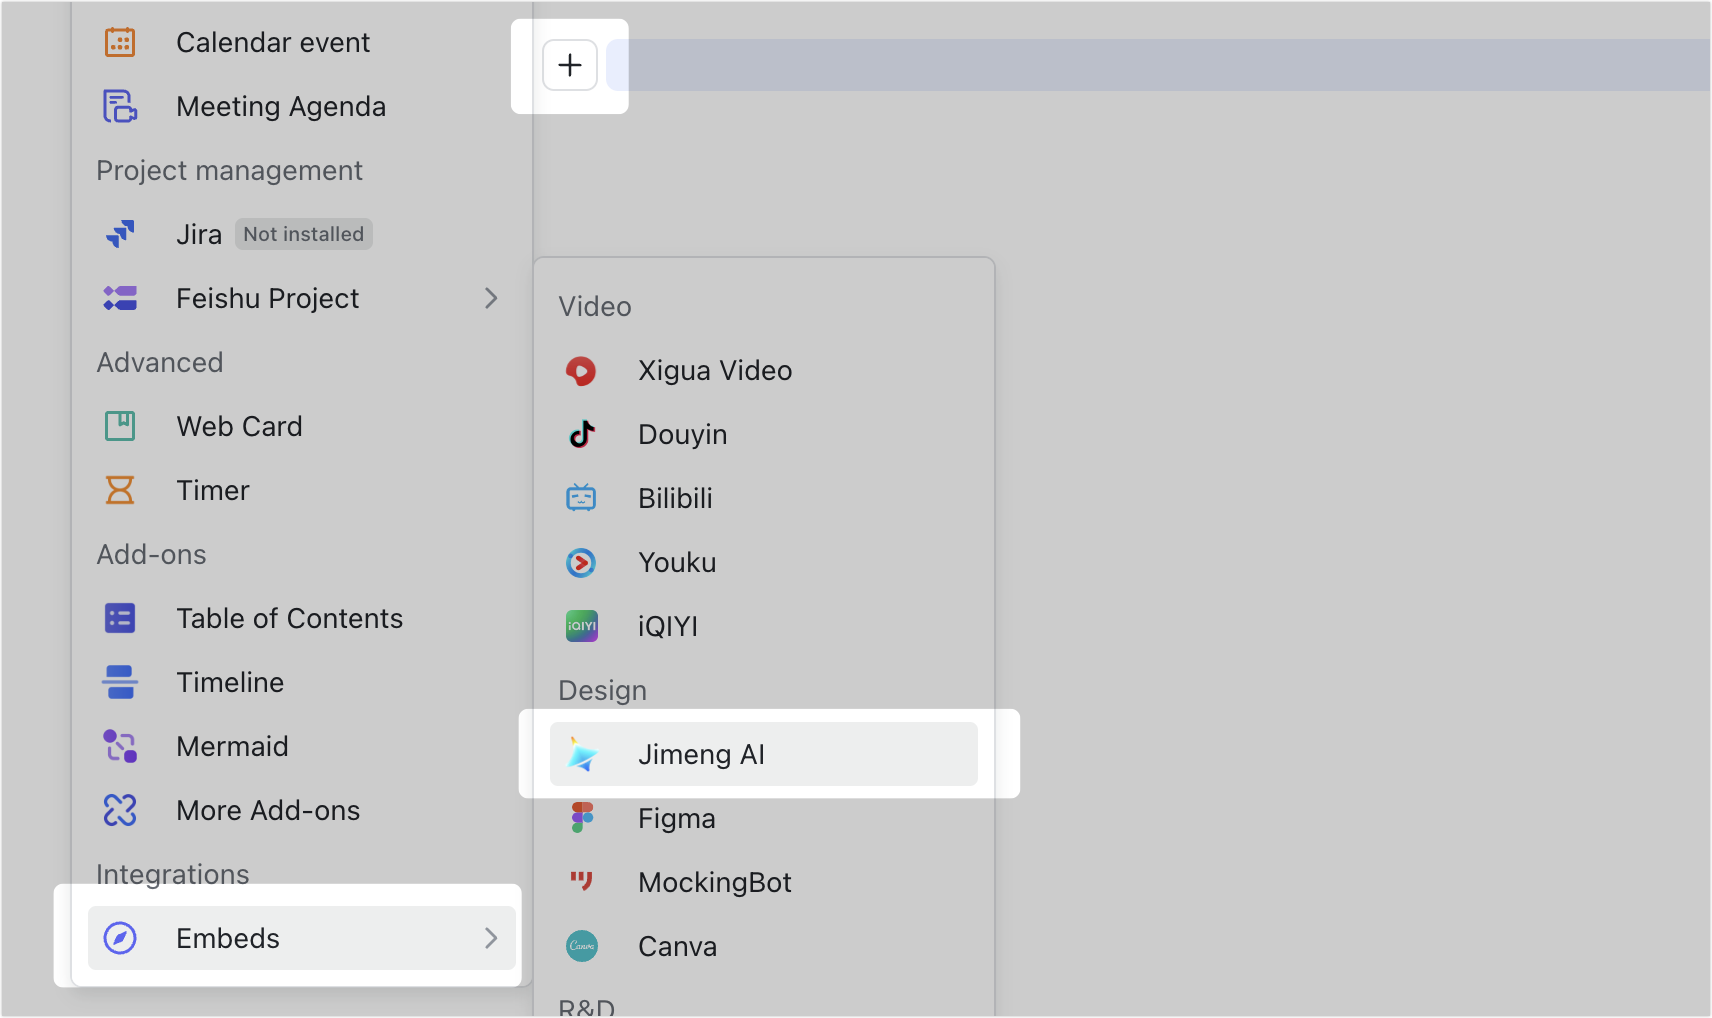
Task: Click the Feishu Project icon
Action: [120, 298]
